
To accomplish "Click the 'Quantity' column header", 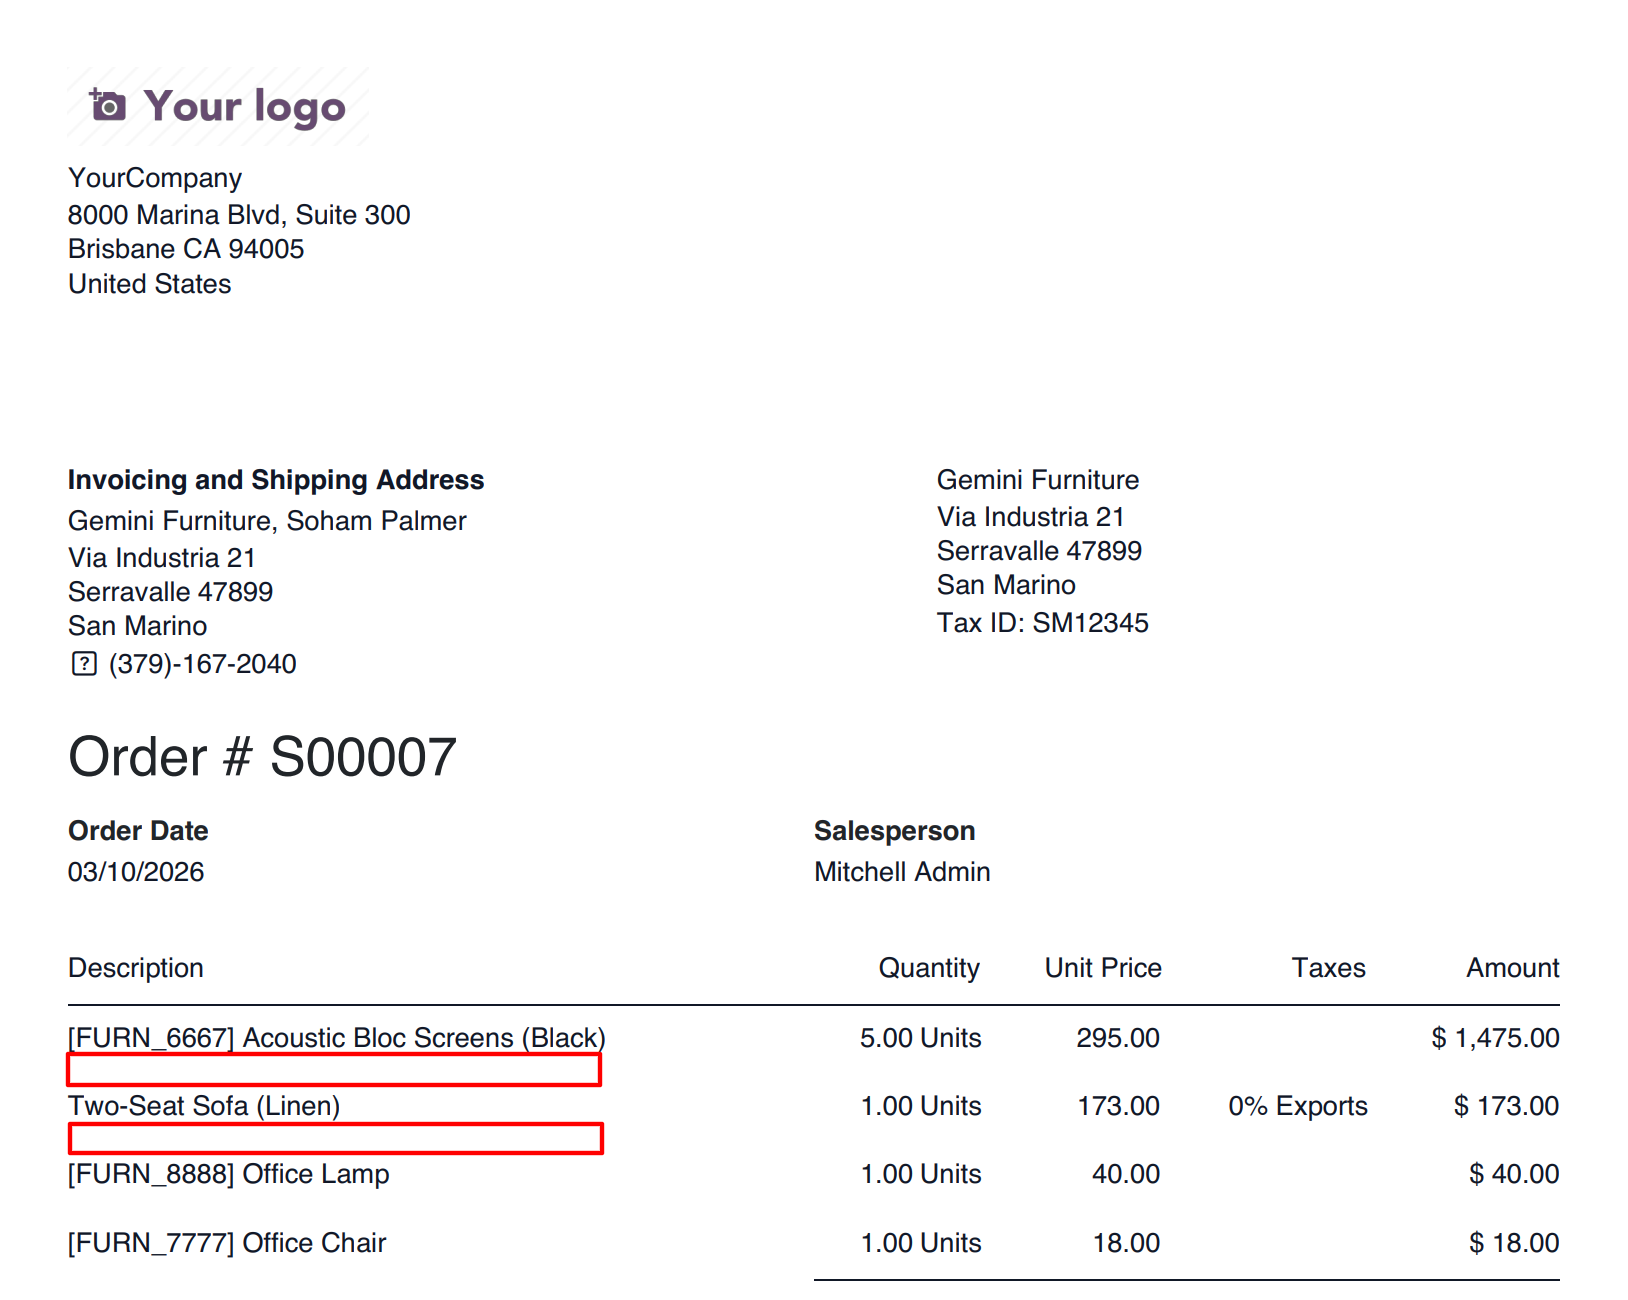I will pos(930,968).
